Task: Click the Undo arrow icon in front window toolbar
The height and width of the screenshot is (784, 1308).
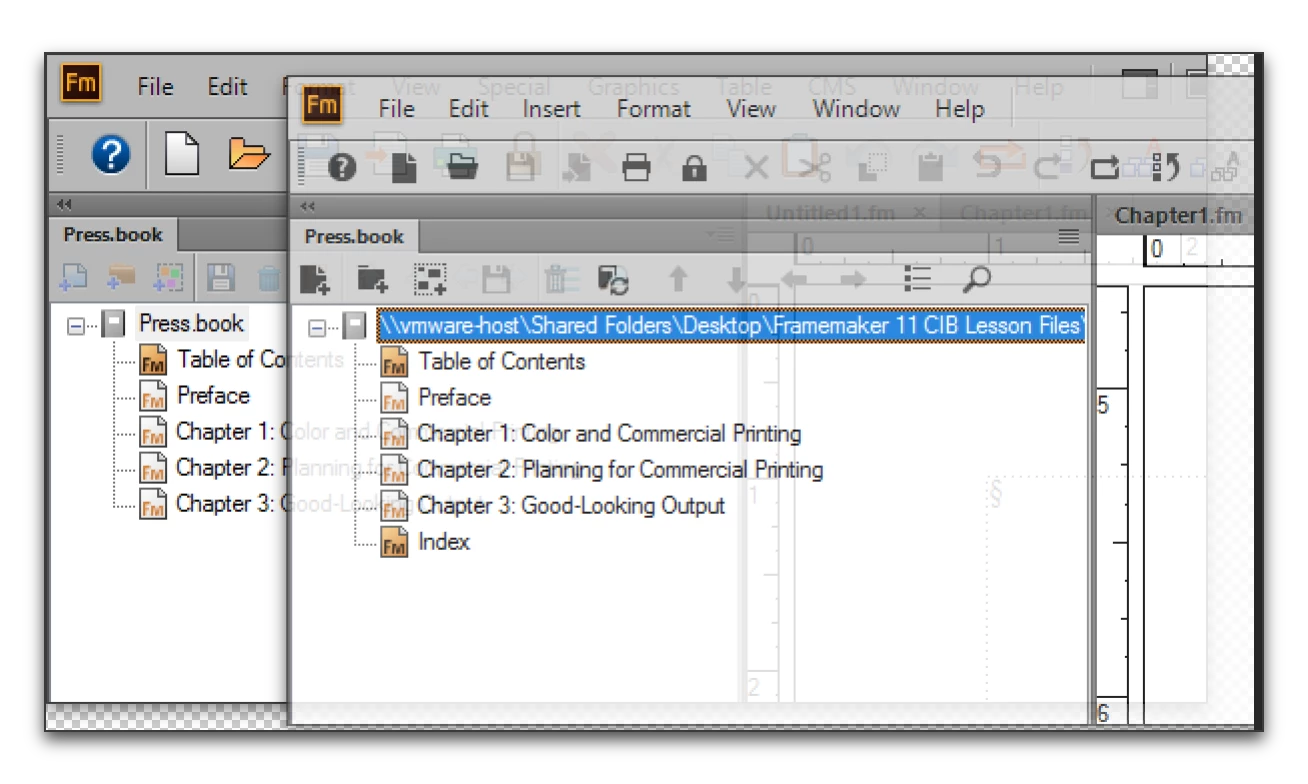Action: (x=989, y=167)
